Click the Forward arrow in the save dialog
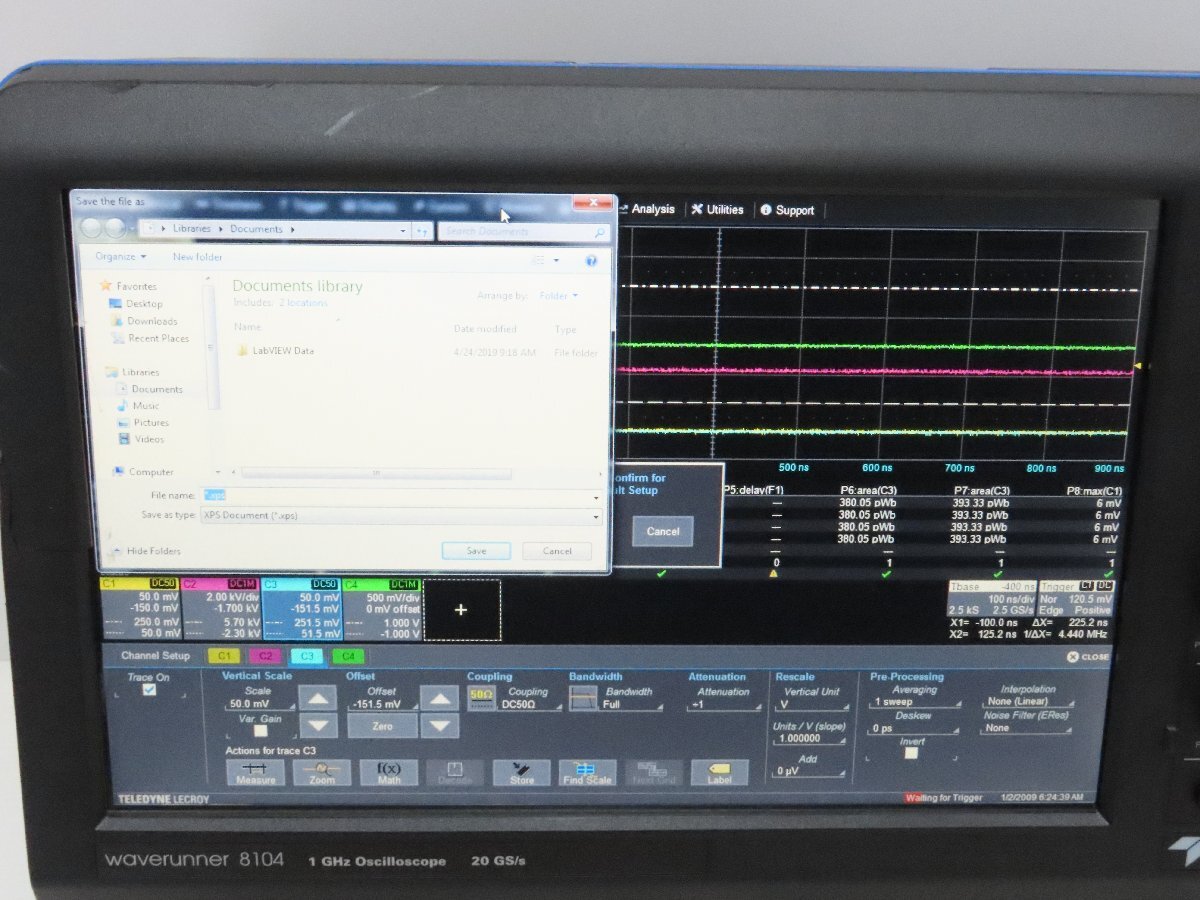This screenshot has height=900, width=1200. point(116,229)
